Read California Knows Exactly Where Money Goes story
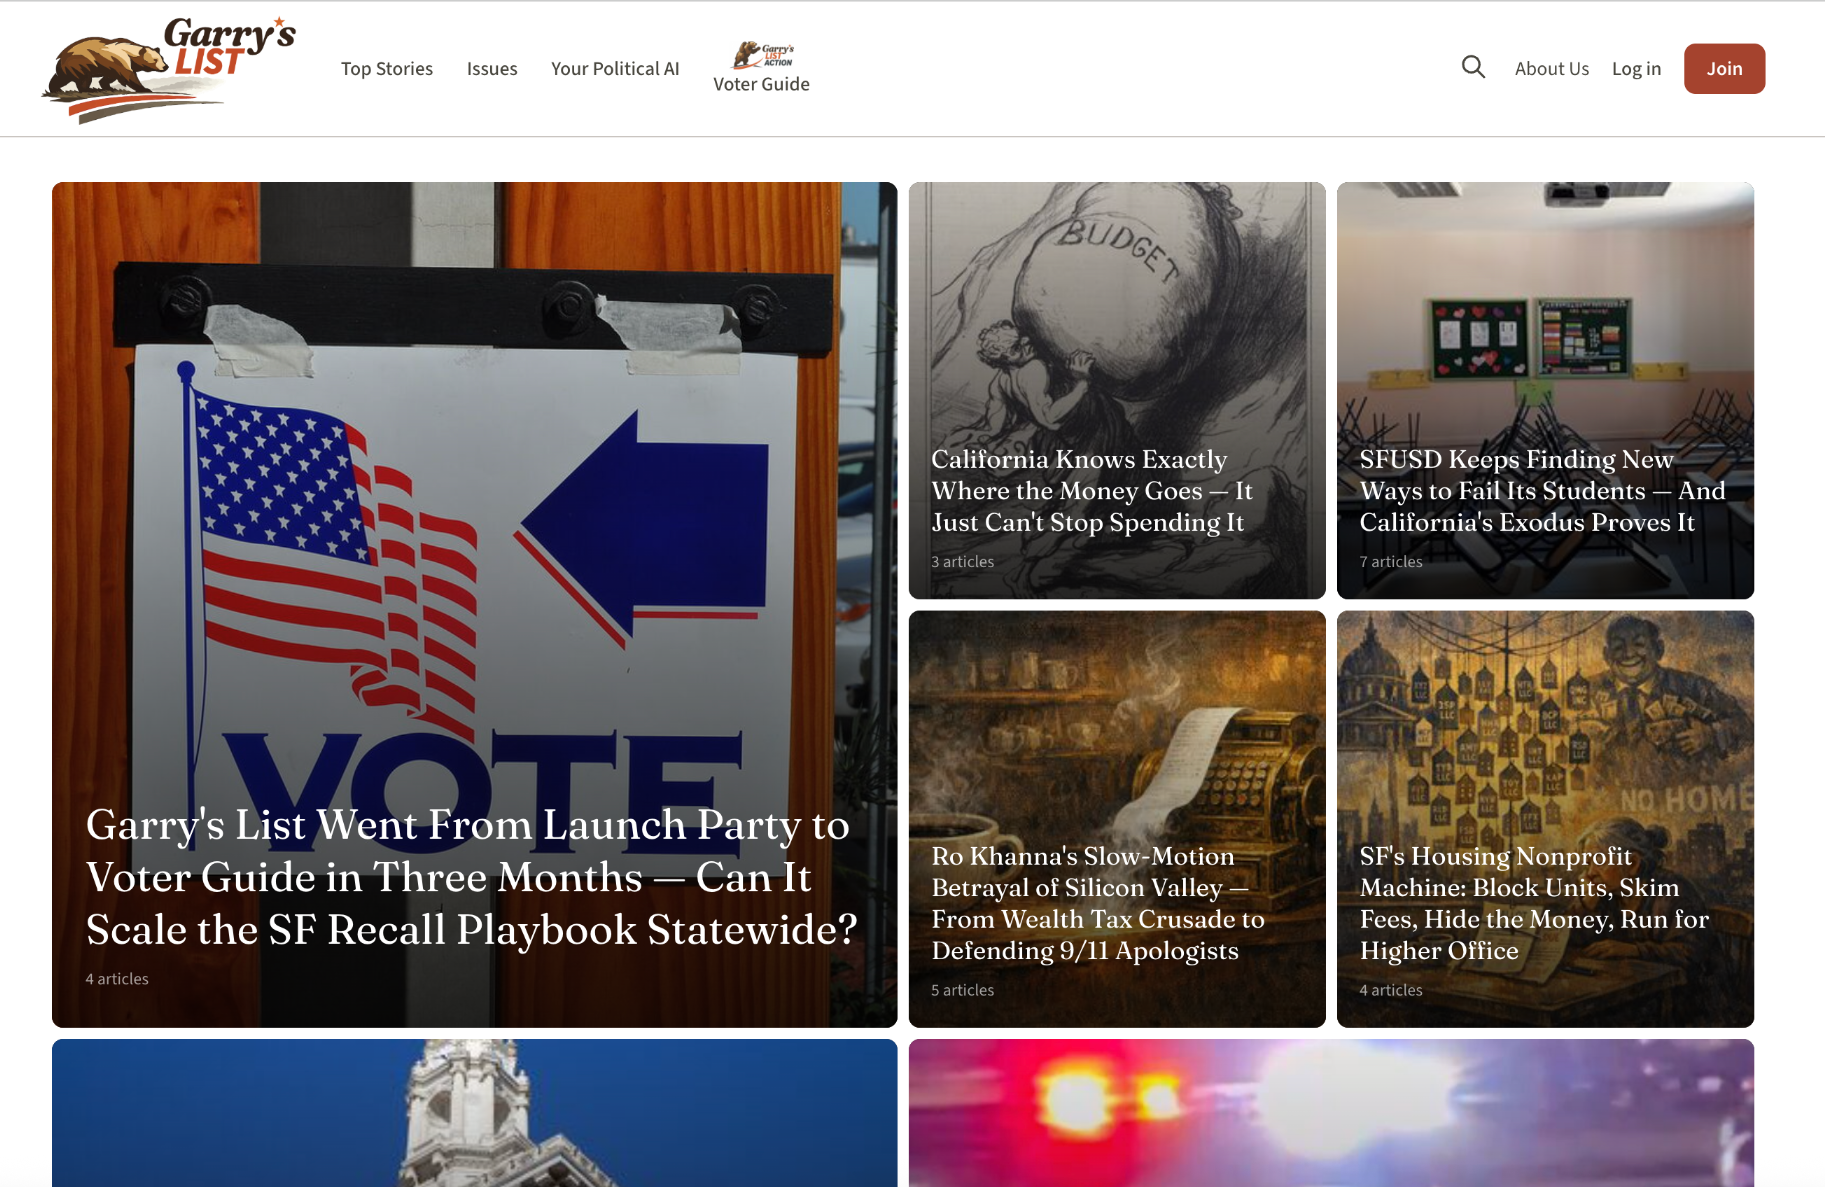Screen dimensions: 1825x1187 tap(1092, 490)
